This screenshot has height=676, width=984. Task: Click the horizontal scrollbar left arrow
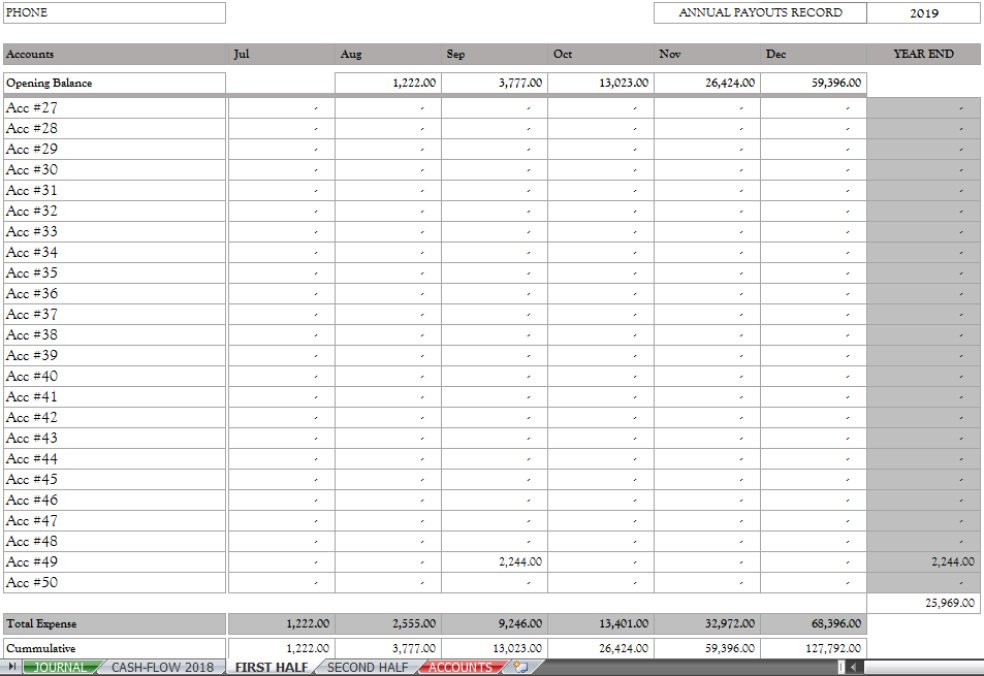[x=853, y=667]
